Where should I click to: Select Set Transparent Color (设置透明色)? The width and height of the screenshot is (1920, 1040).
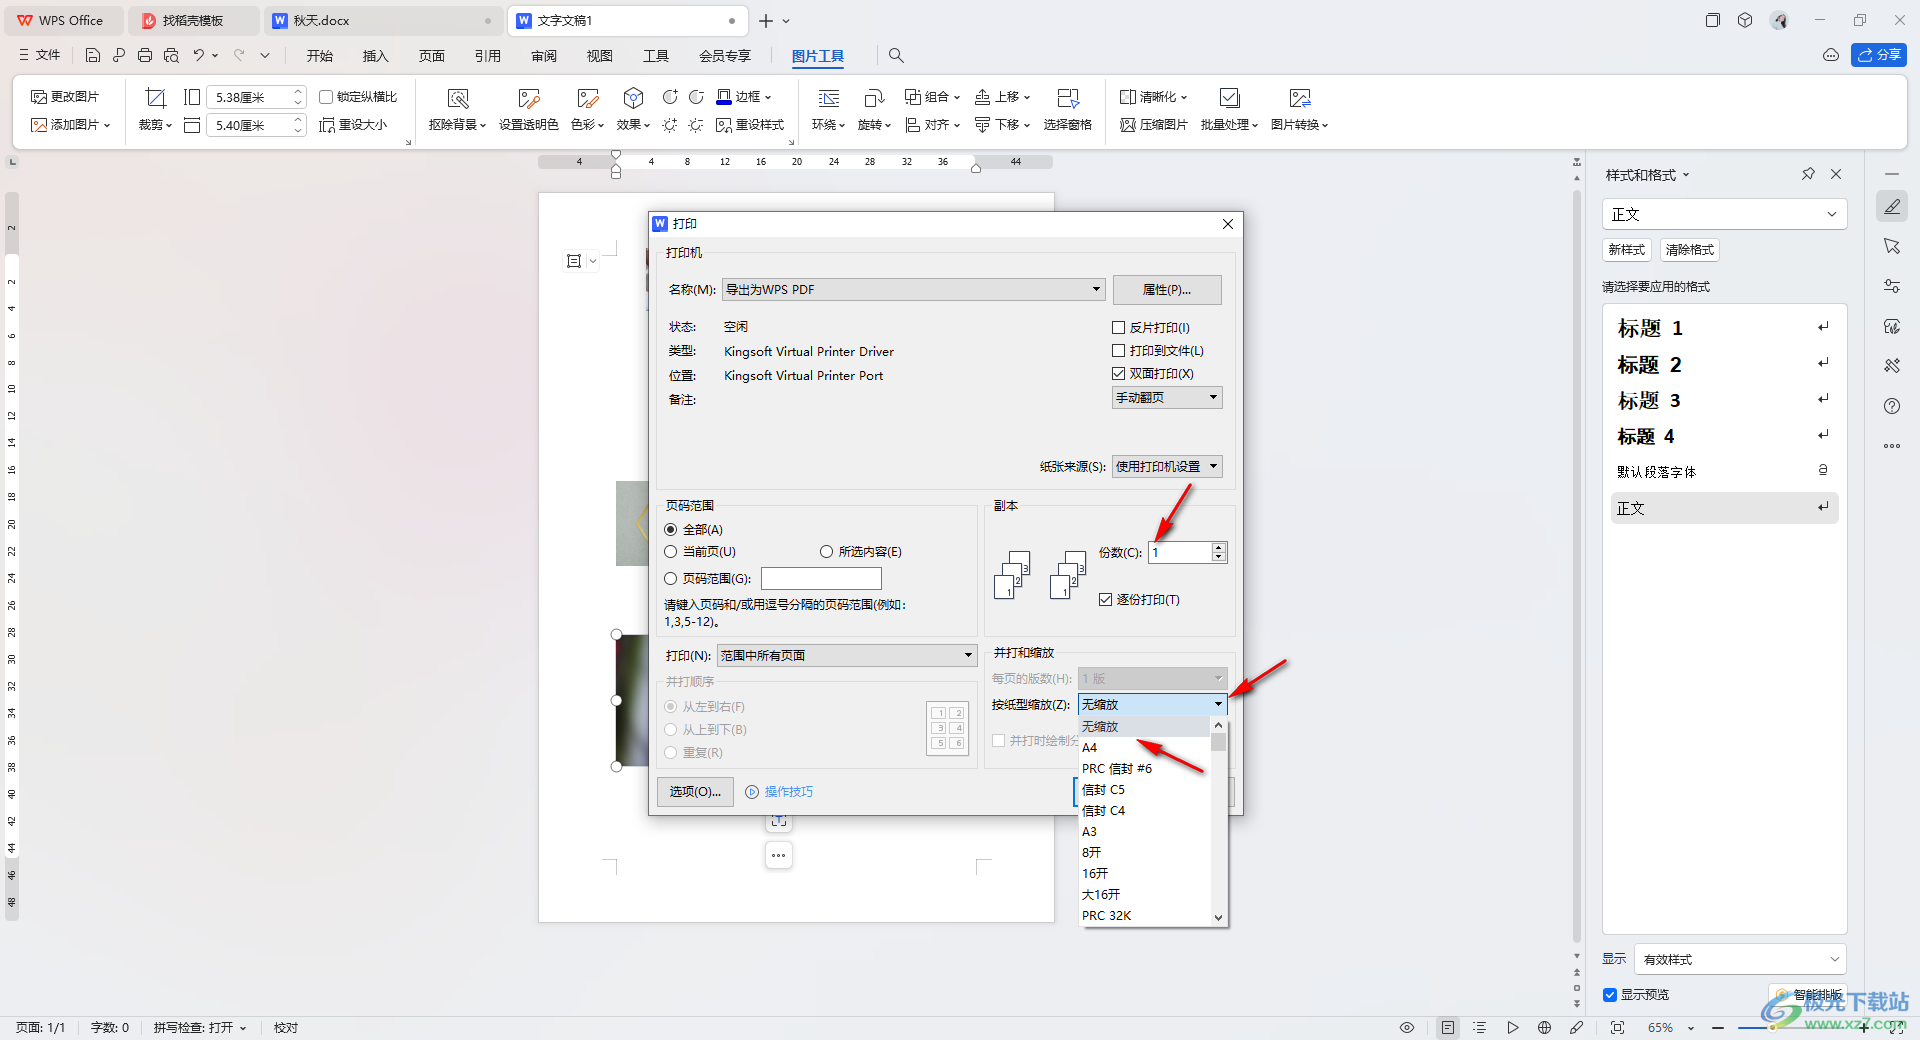point(528,108)
